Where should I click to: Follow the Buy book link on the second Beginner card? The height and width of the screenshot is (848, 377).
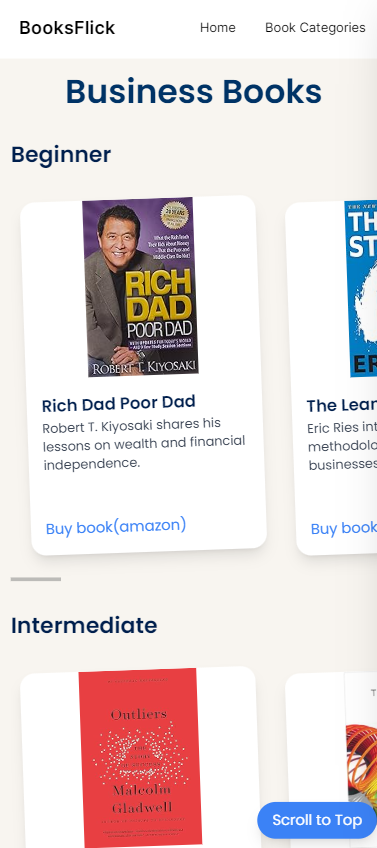pyautogui.click(x=344, y=528)
